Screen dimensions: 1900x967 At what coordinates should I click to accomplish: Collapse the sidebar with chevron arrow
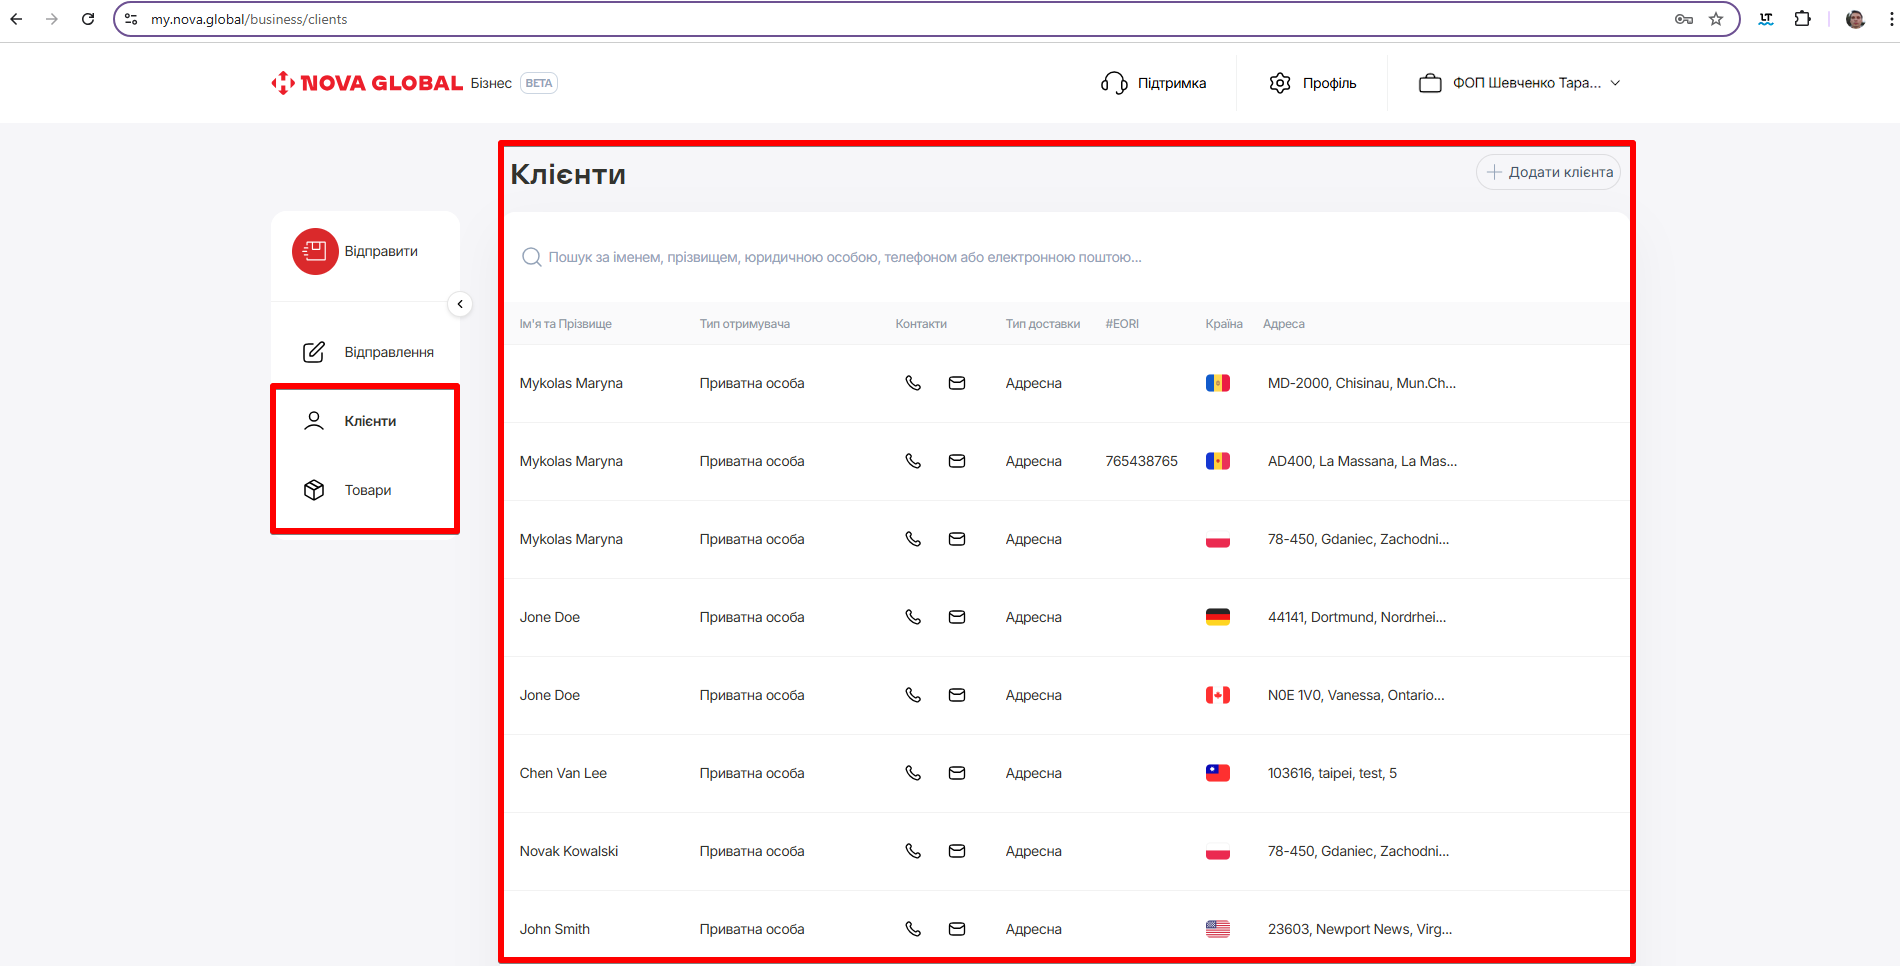point(460,304)
